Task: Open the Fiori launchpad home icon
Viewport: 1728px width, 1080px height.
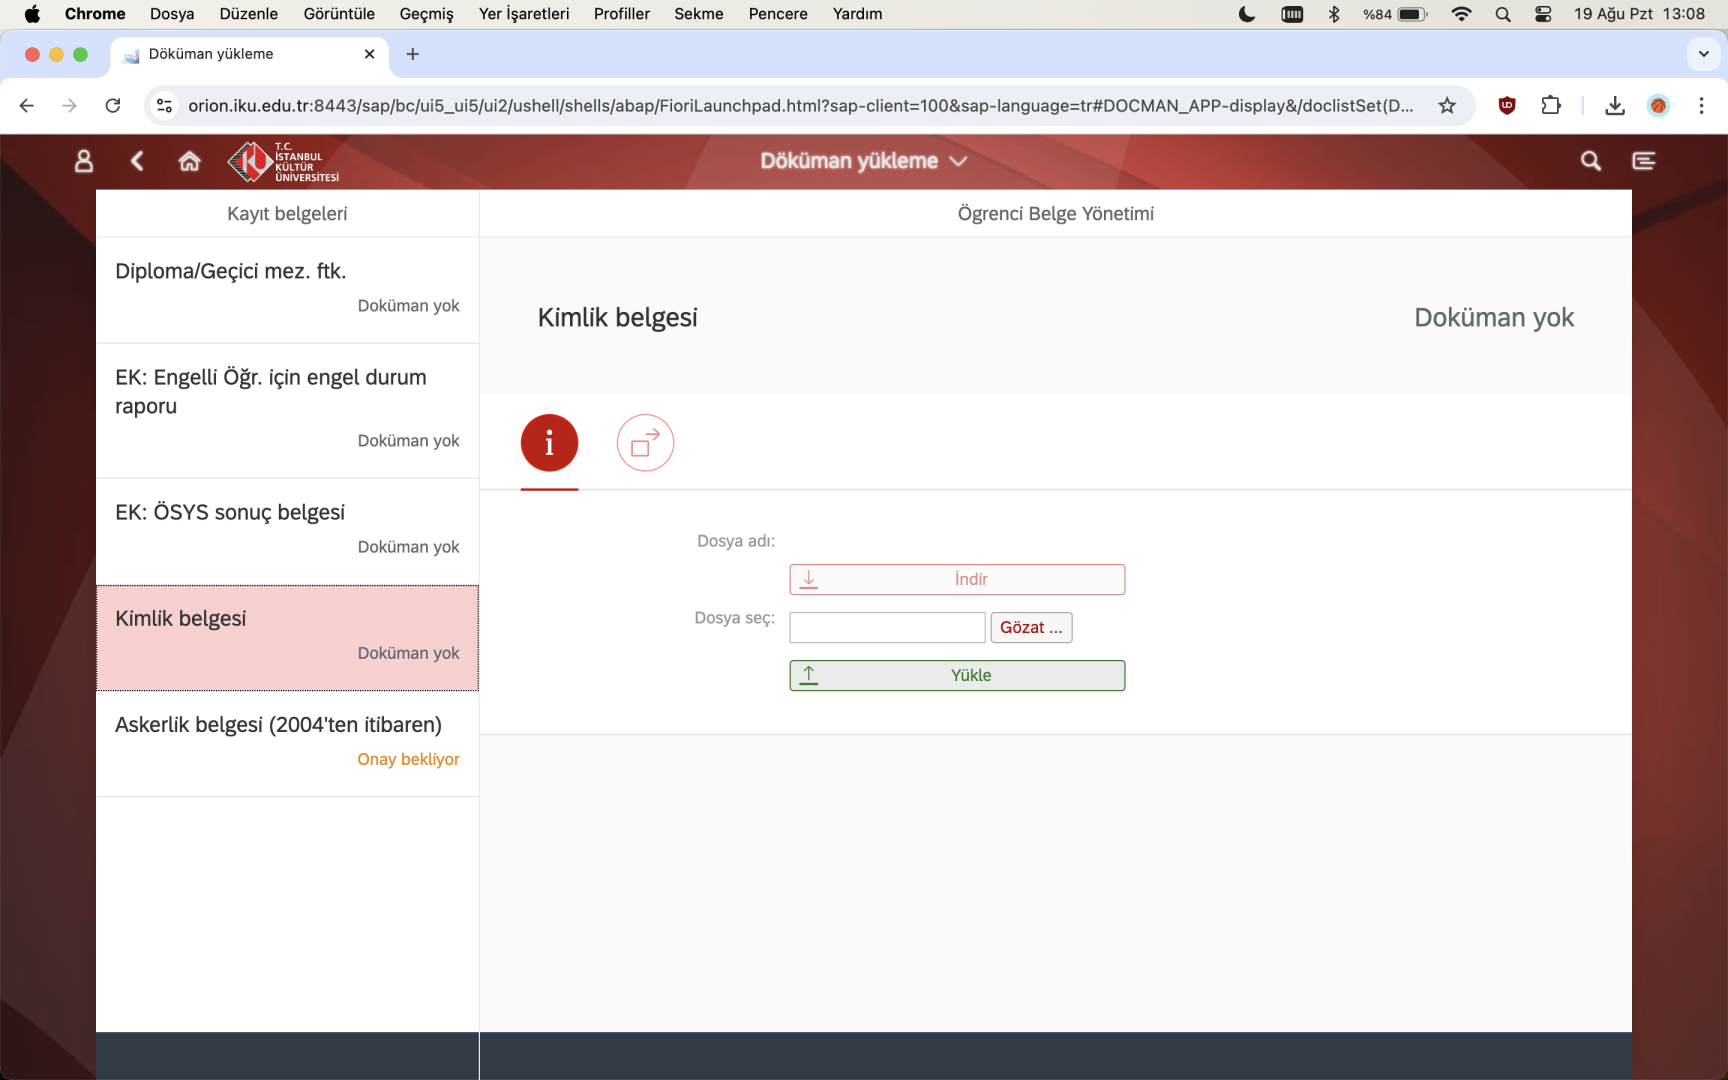Action: 189,161
